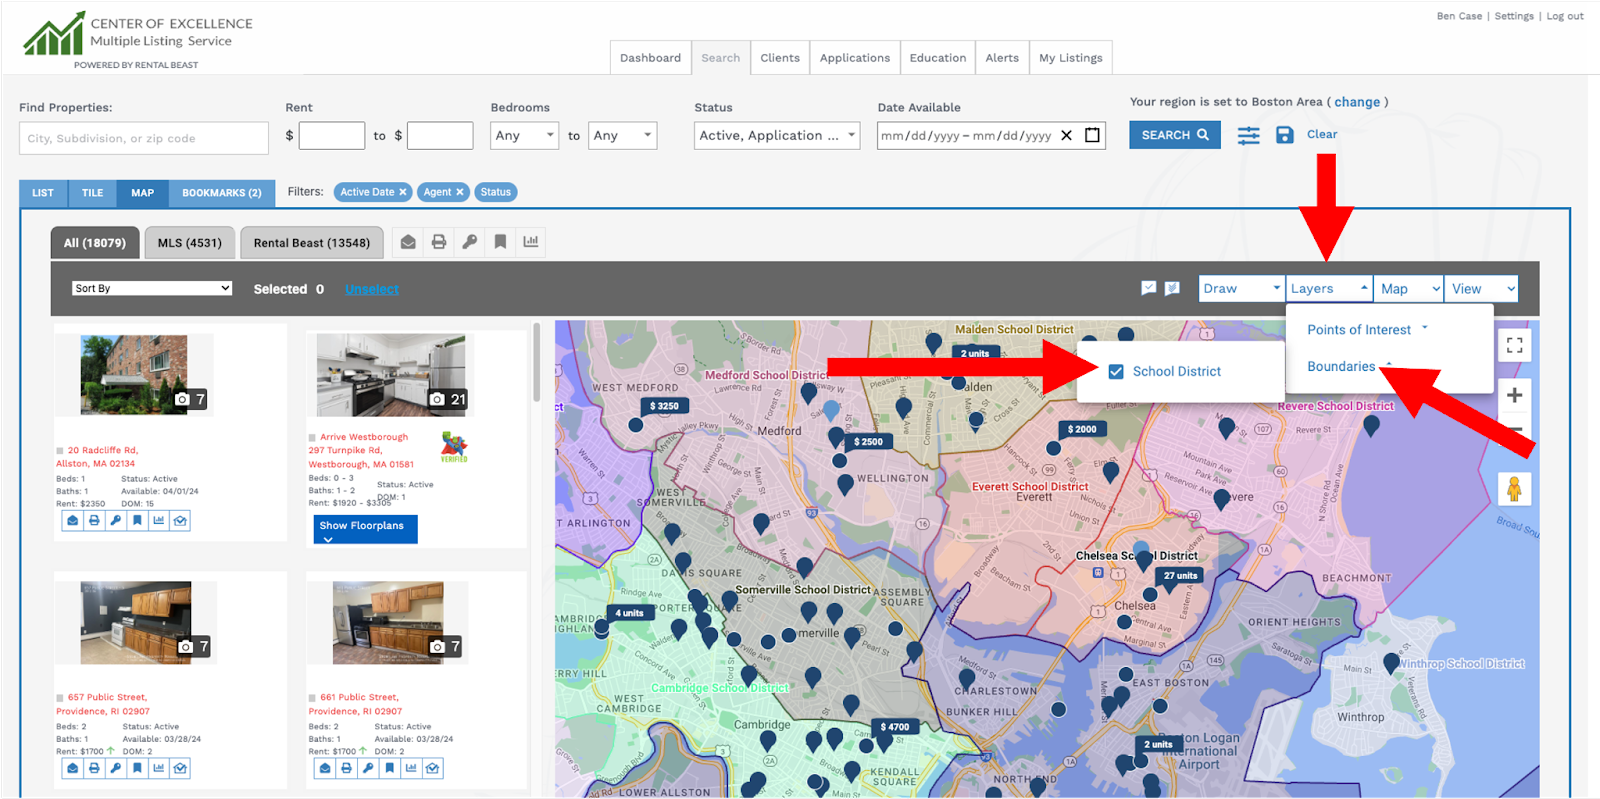Open the Applications tab
This screenshot has width=1600, height=799.
point(855,58)
